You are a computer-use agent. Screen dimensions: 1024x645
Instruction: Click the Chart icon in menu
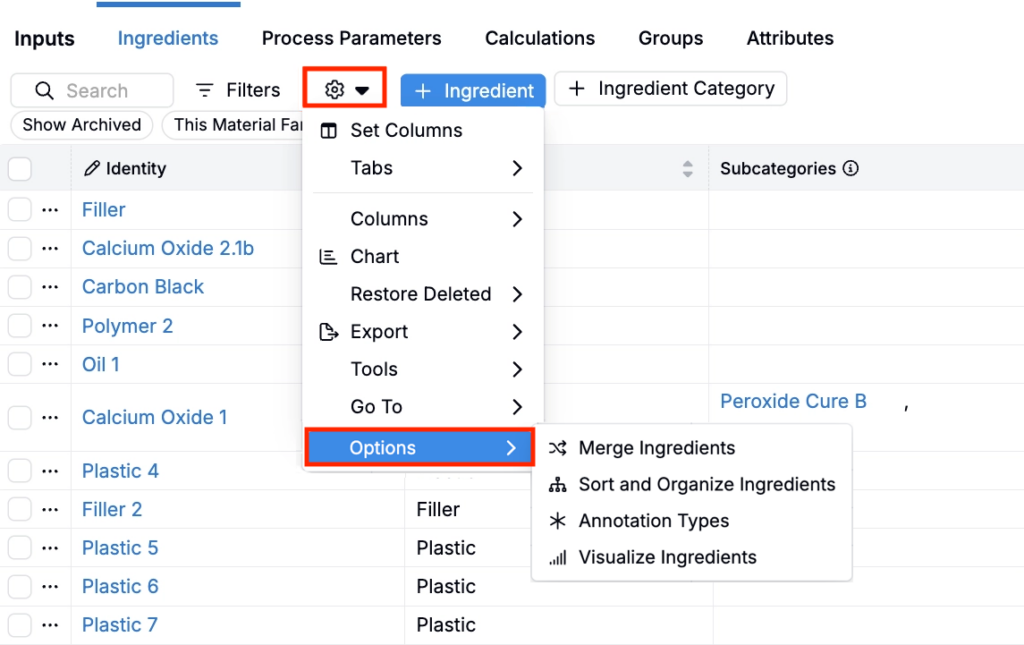click(328, 257)
